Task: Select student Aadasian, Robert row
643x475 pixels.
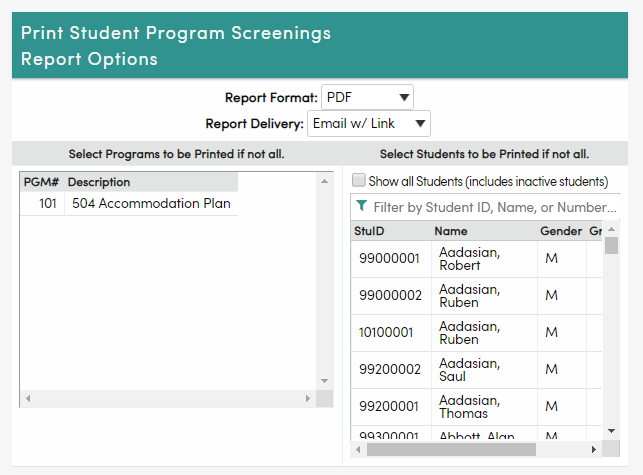Action: pos(470,259)
